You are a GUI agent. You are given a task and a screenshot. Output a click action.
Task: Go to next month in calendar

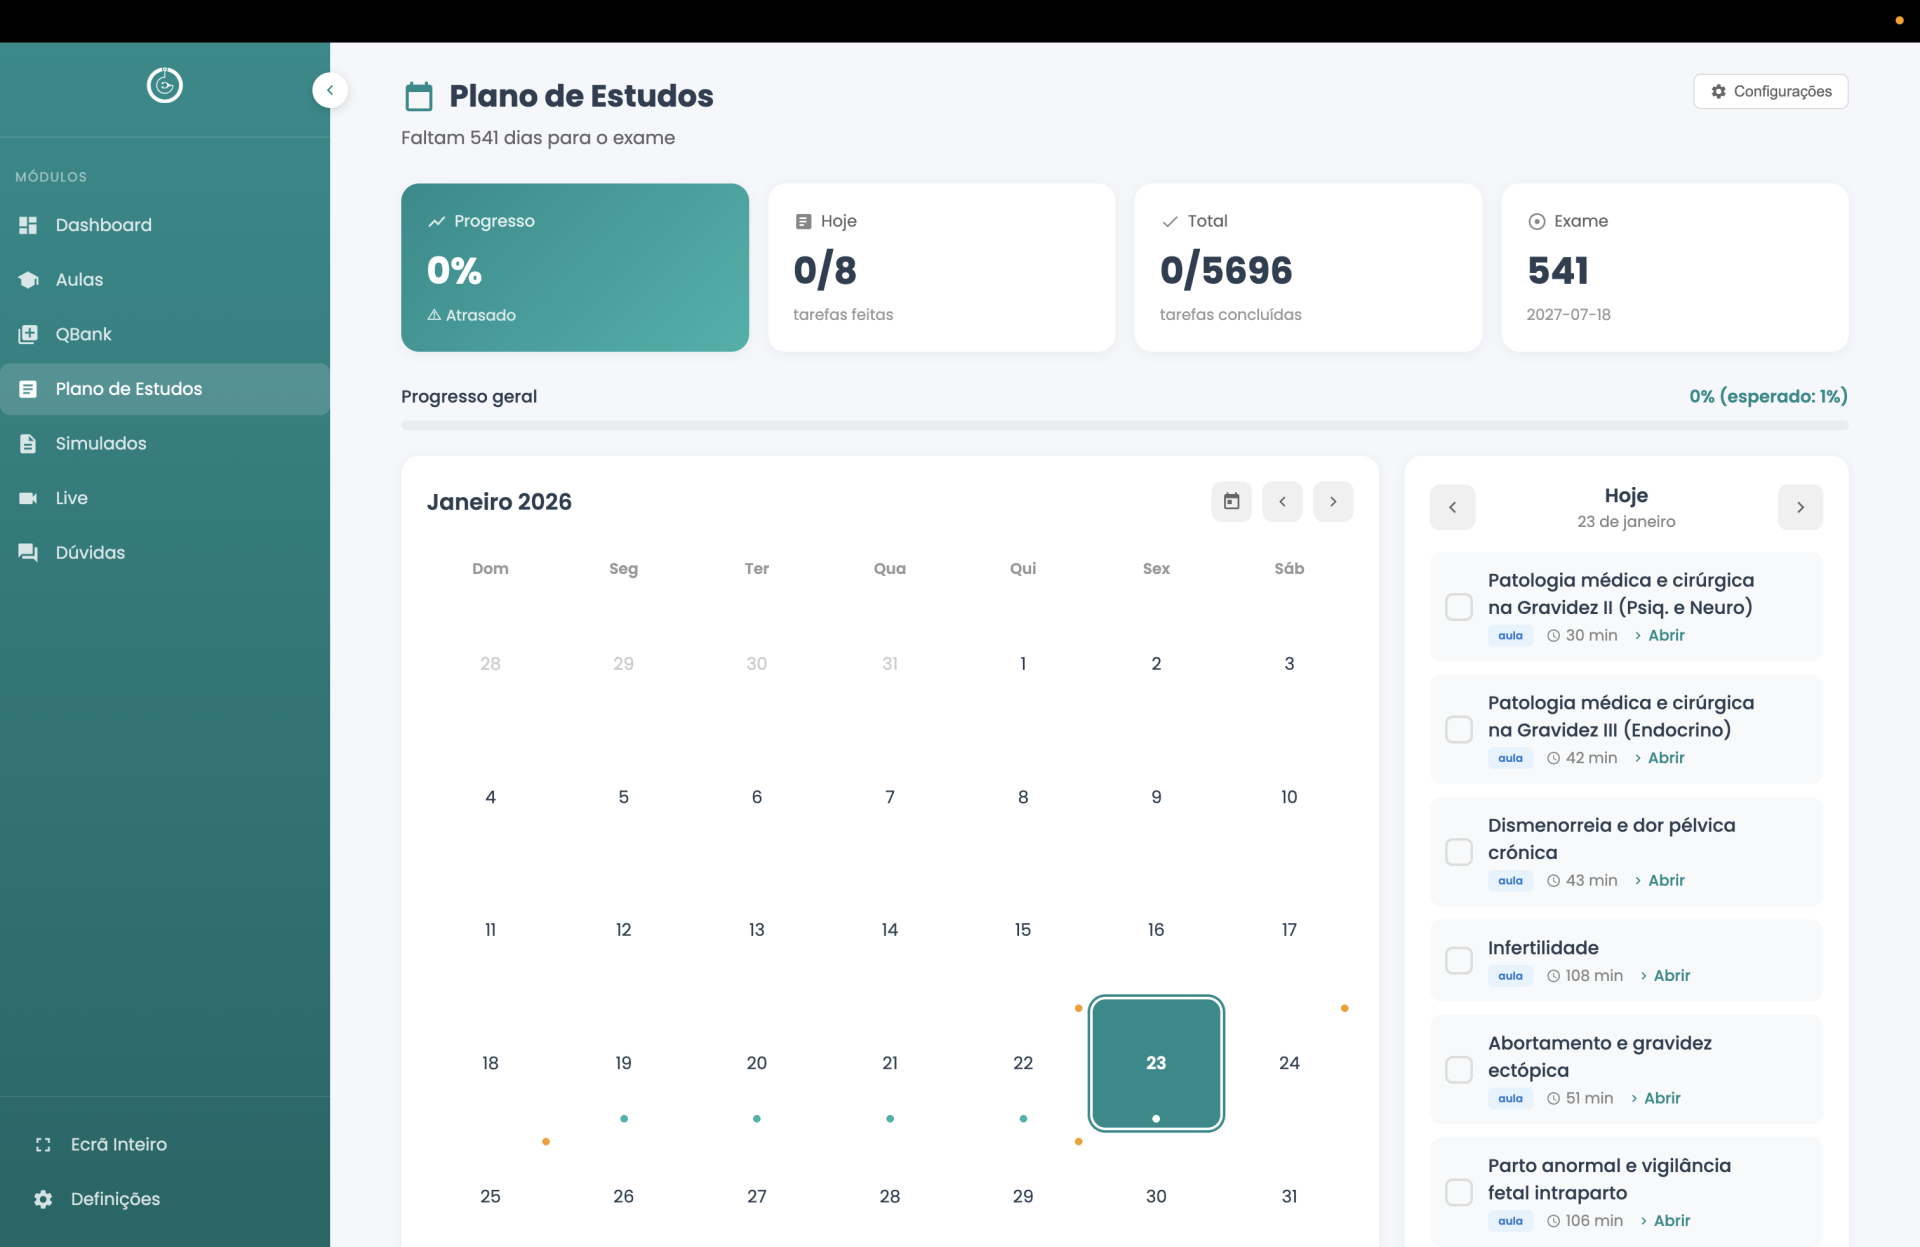coord(1333,502)
